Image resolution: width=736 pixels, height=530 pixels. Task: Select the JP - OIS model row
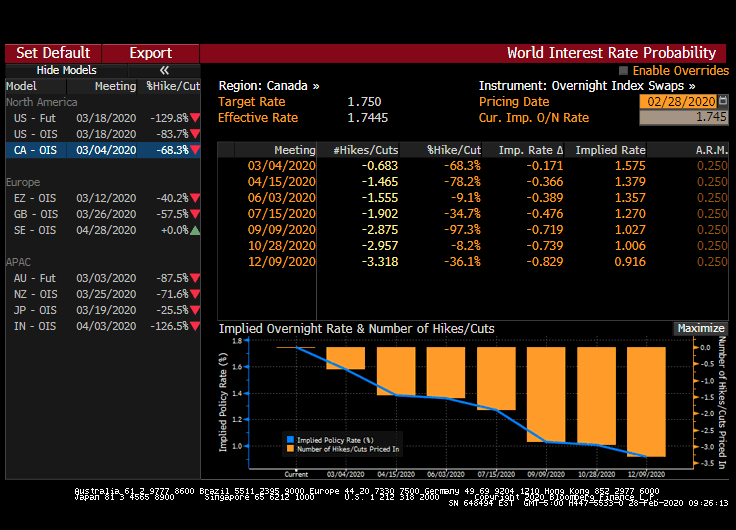(x=103, y=310)
